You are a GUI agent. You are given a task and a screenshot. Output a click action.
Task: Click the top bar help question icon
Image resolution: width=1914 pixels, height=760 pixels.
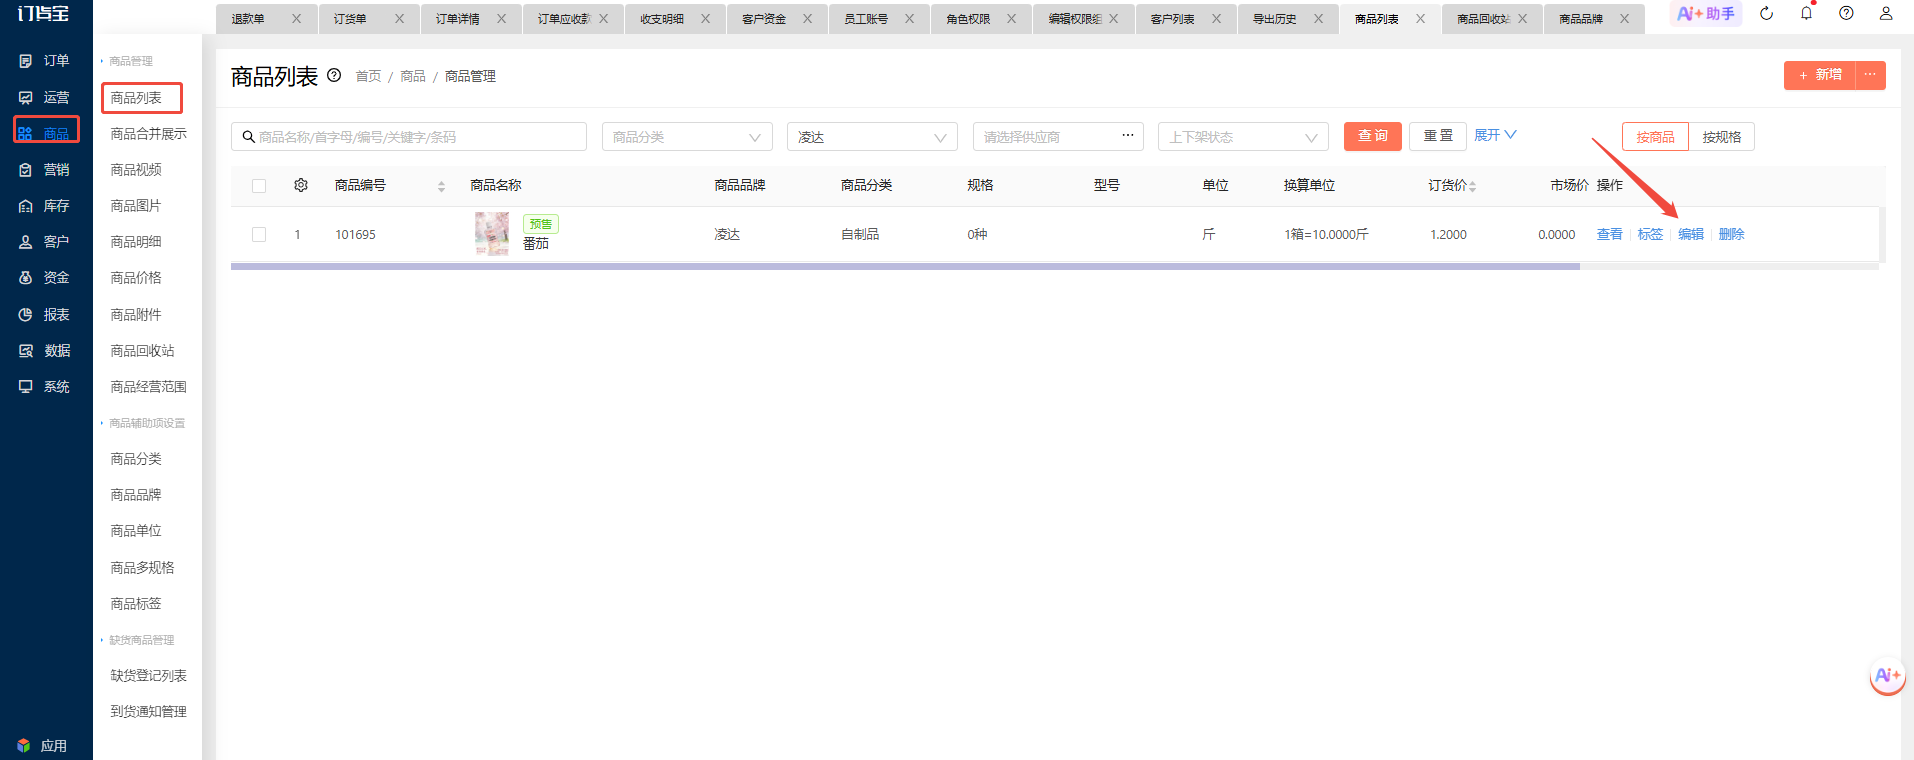click(1846, 14)
